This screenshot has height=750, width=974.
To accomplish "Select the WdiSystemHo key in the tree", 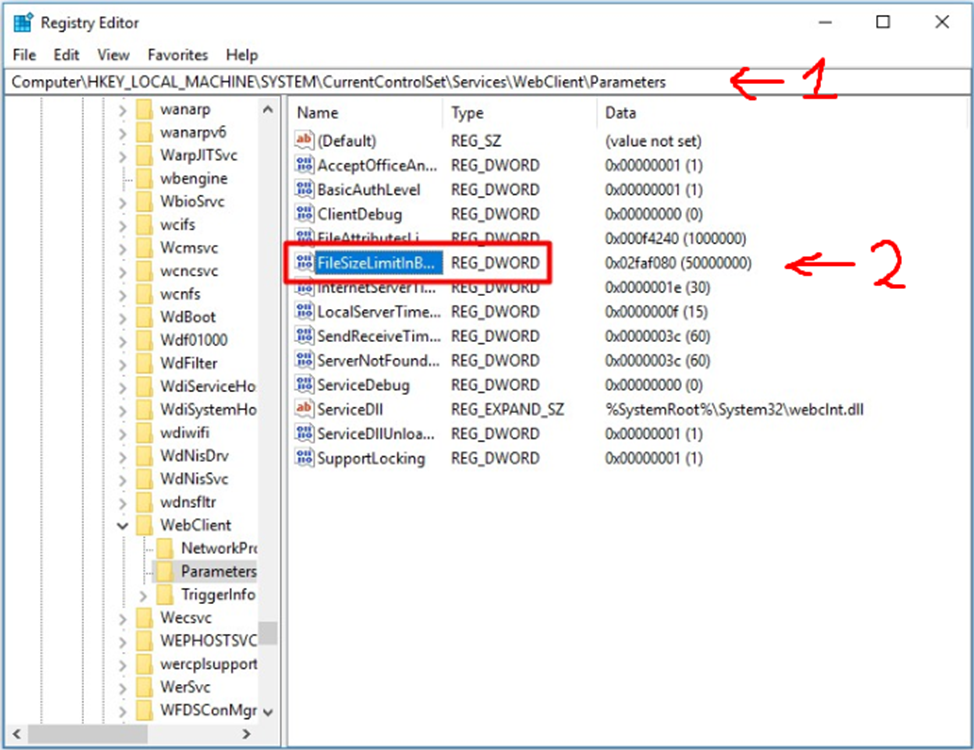I will 208,409.
